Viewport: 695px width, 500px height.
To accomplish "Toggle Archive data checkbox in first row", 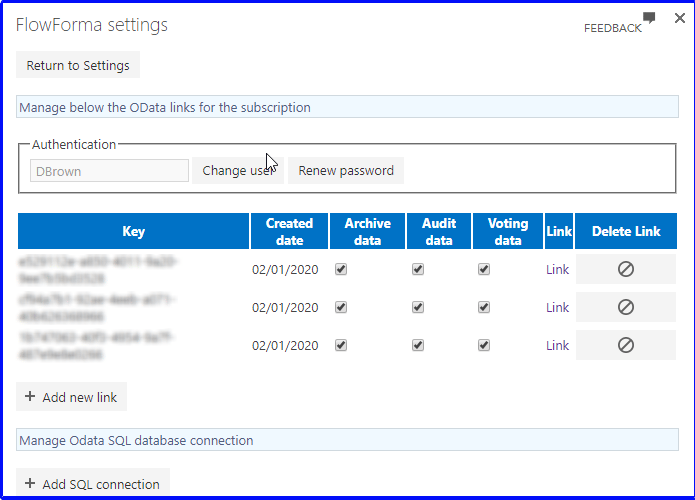I will coord(341,269).
